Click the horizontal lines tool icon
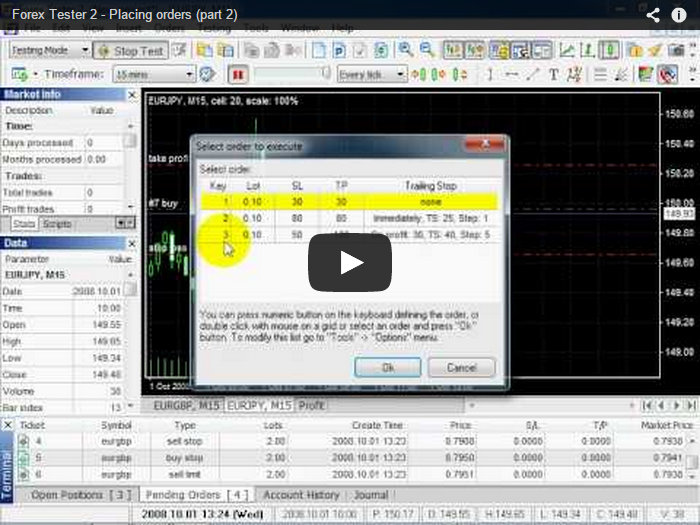This screenshot has height=525, width=700. click(600, 74)
